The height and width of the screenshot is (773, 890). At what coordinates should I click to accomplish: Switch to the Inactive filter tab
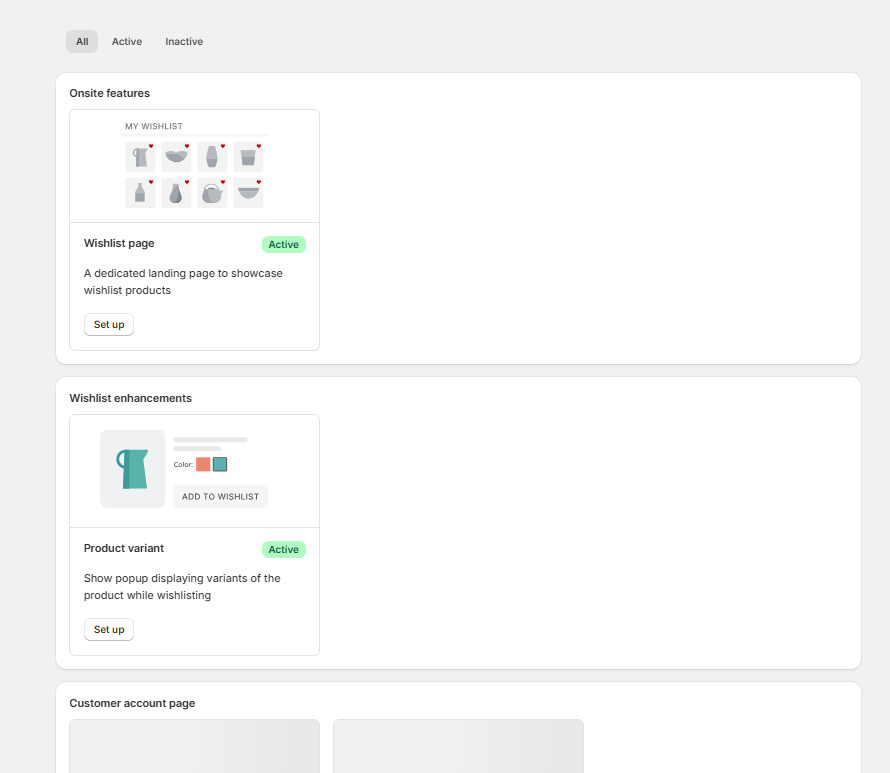(184, 41)
